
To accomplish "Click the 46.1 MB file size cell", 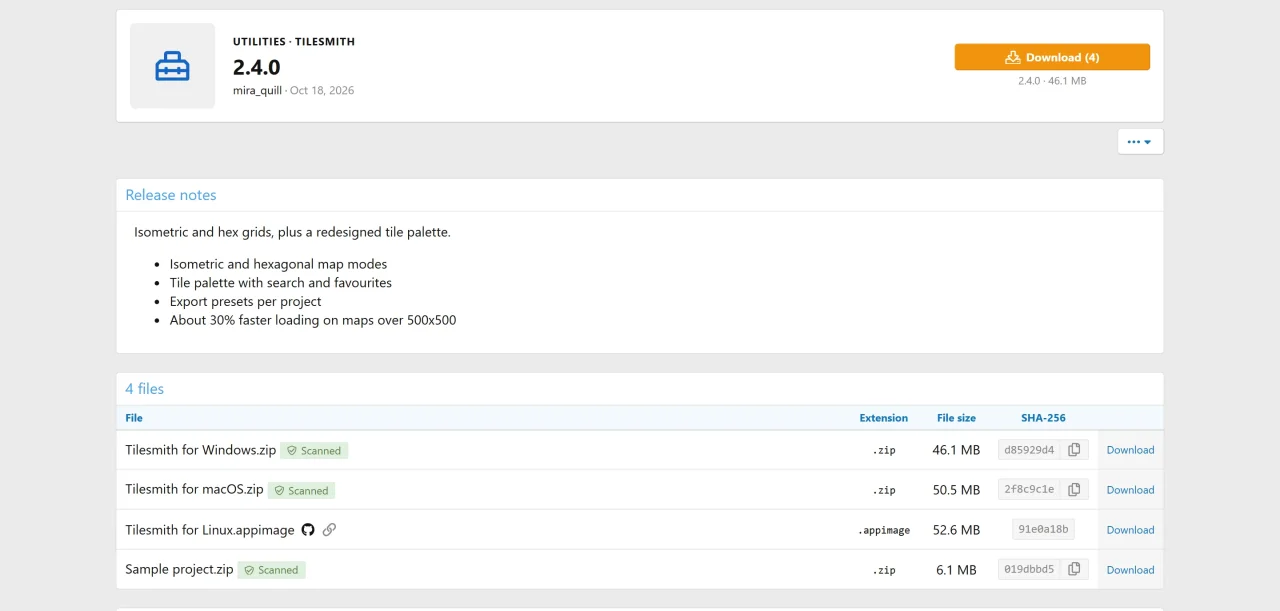I will 956,450.
